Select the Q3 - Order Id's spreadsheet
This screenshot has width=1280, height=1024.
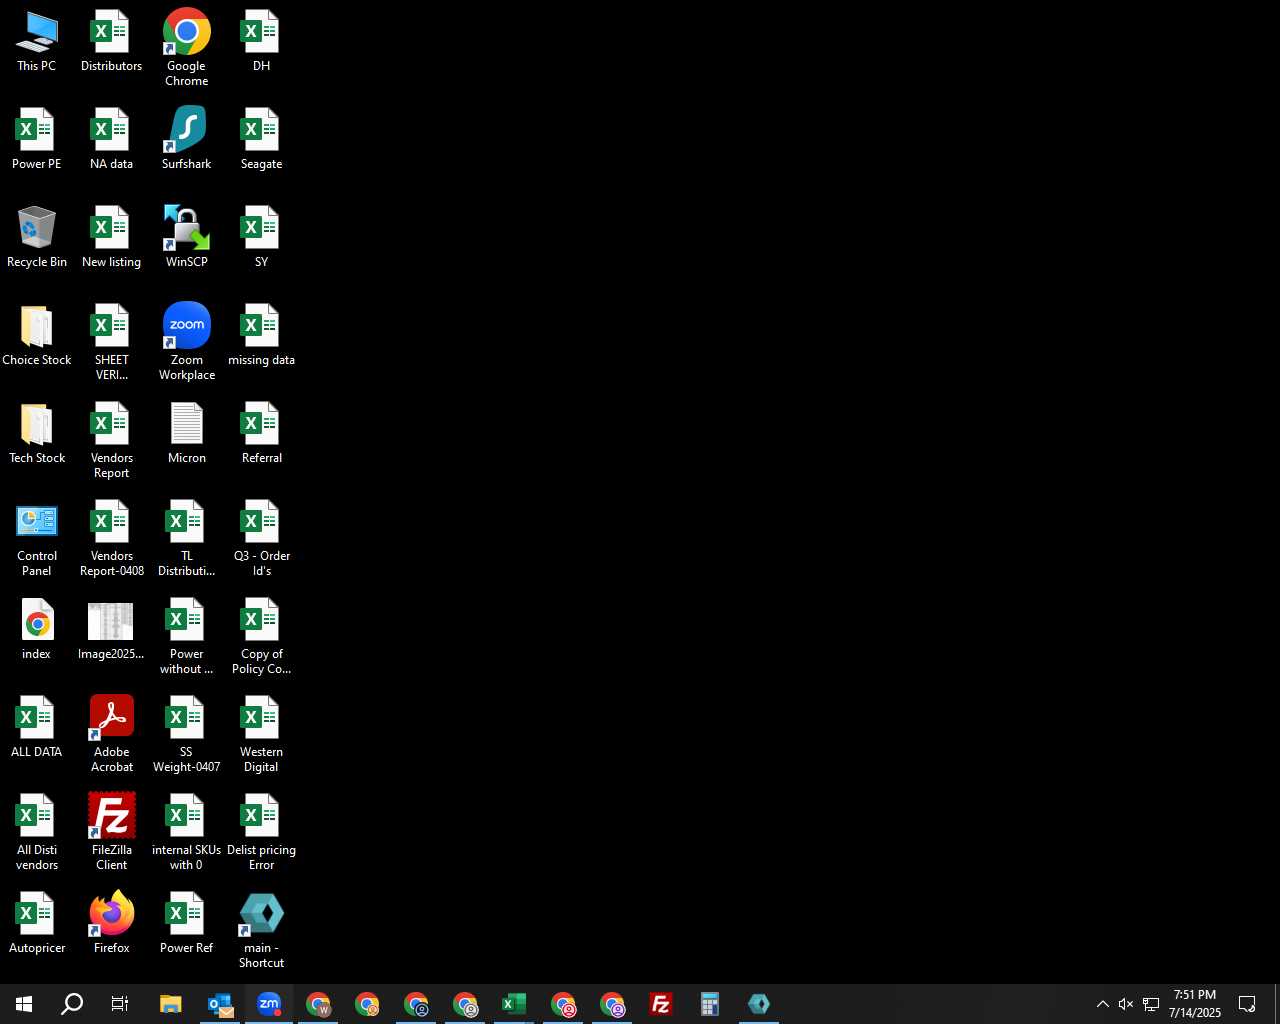261,538
